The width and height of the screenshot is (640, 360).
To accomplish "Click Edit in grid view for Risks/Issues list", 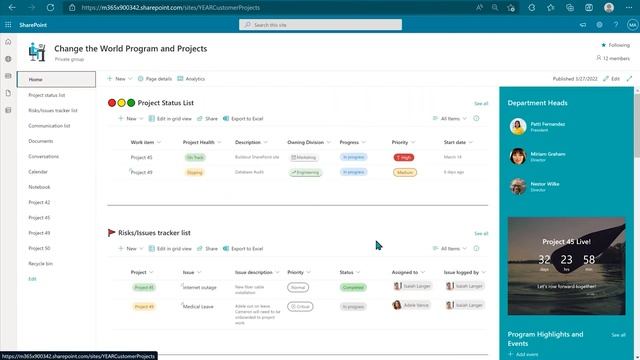I will click(x=170, y=248).
